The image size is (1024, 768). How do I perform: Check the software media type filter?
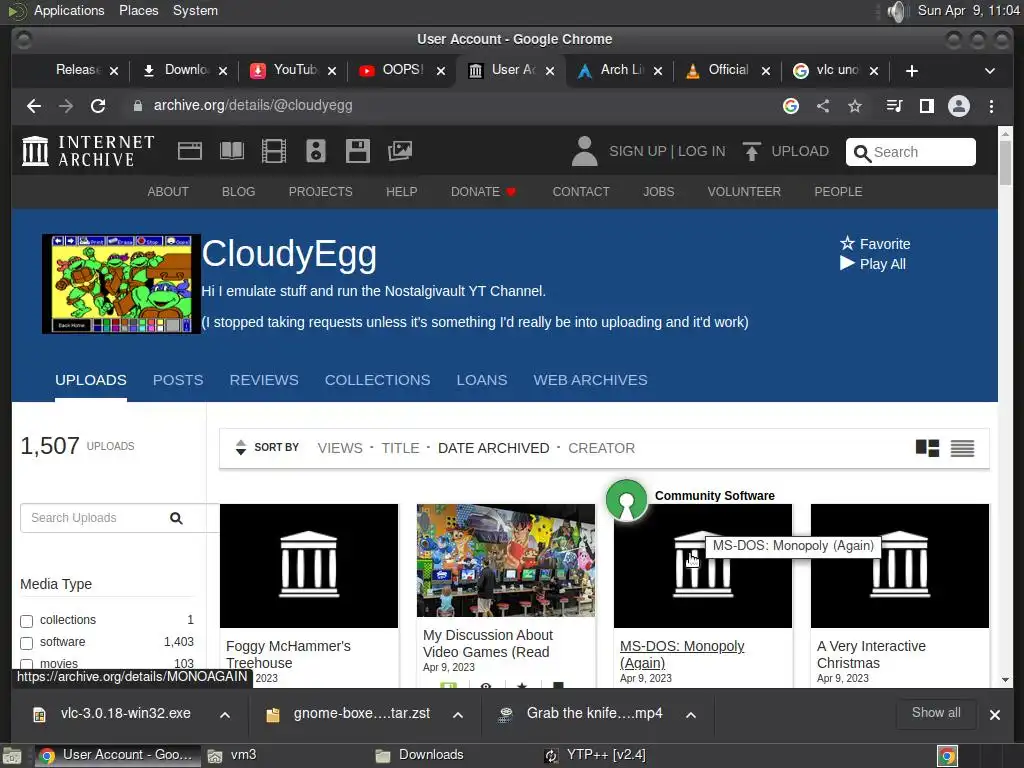tap(27, 643)
